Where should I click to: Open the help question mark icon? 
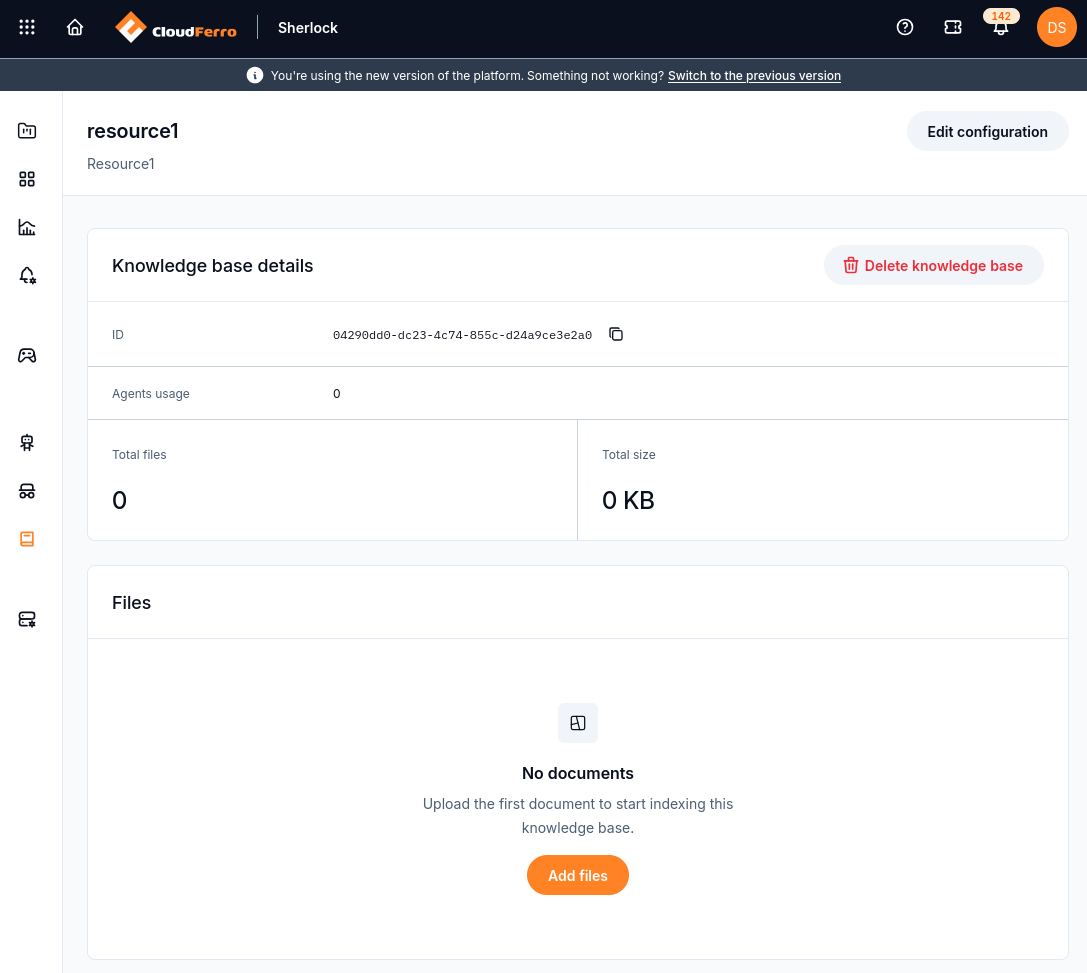[x=905, y=28]
